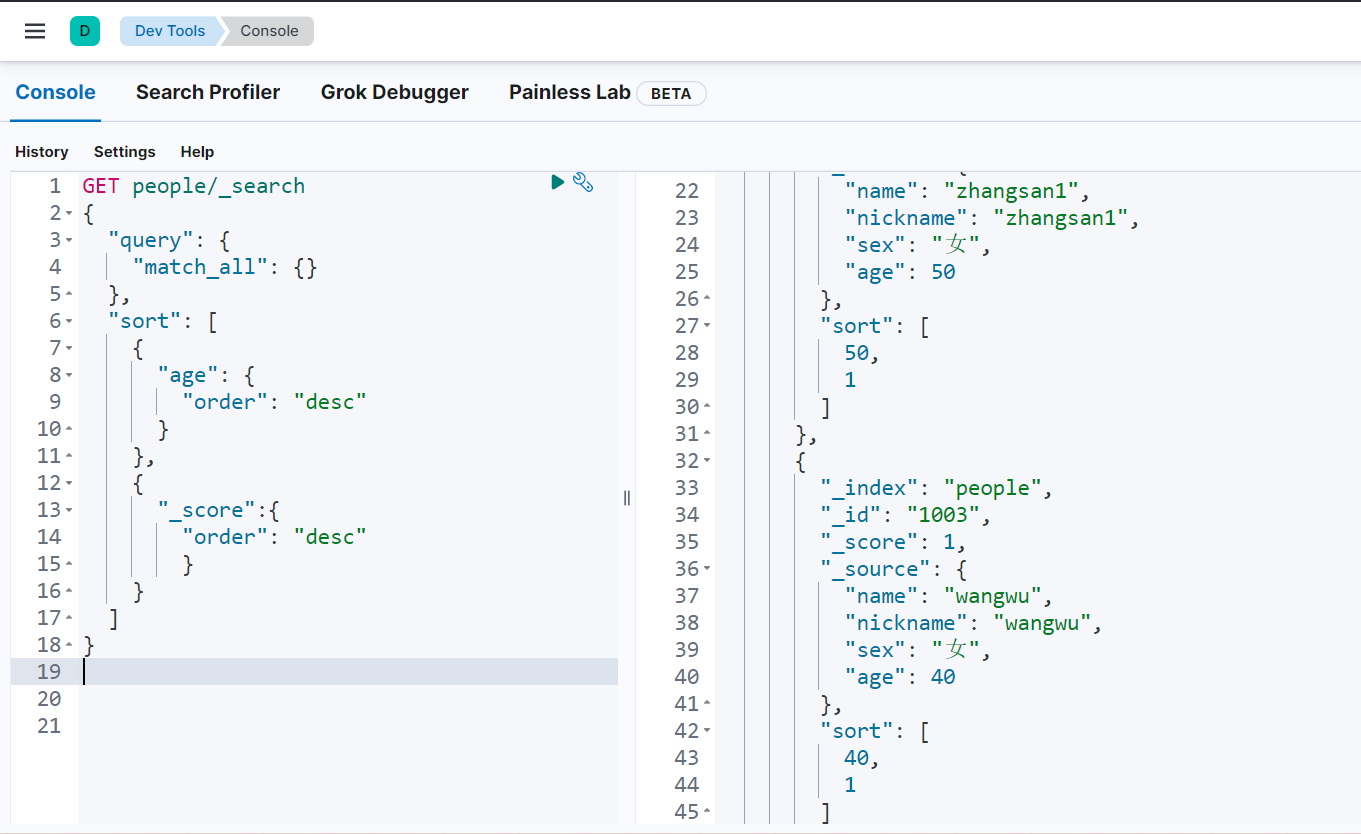The image size is (1361, 834).
Task: Click the panel resize divider handle
Action: (627, 498)
